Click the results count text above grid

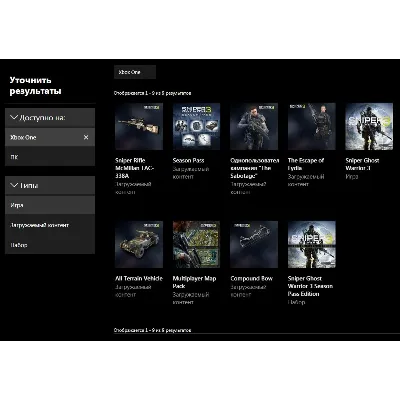[153, 93]
